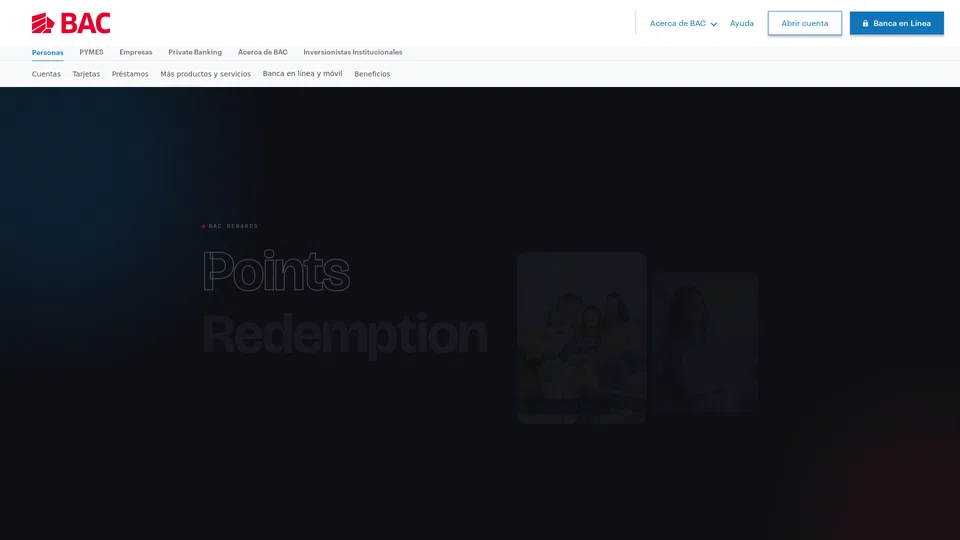Expand the Acerca de BAC chevron
This screenshot has width=960, height=540.
coord(713,24)
